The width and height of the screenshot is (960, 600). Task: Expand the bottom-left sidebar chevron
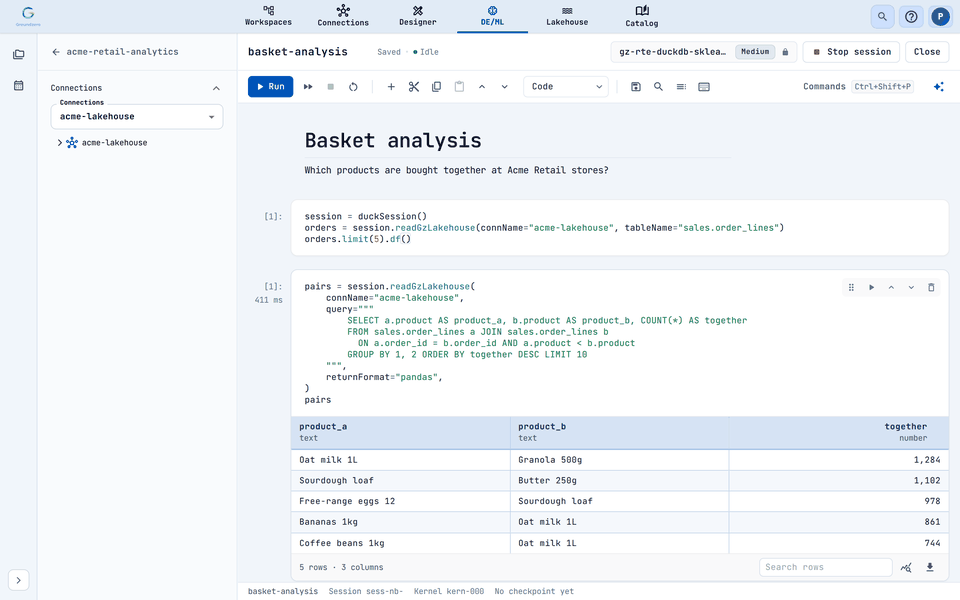click(18, 580)
